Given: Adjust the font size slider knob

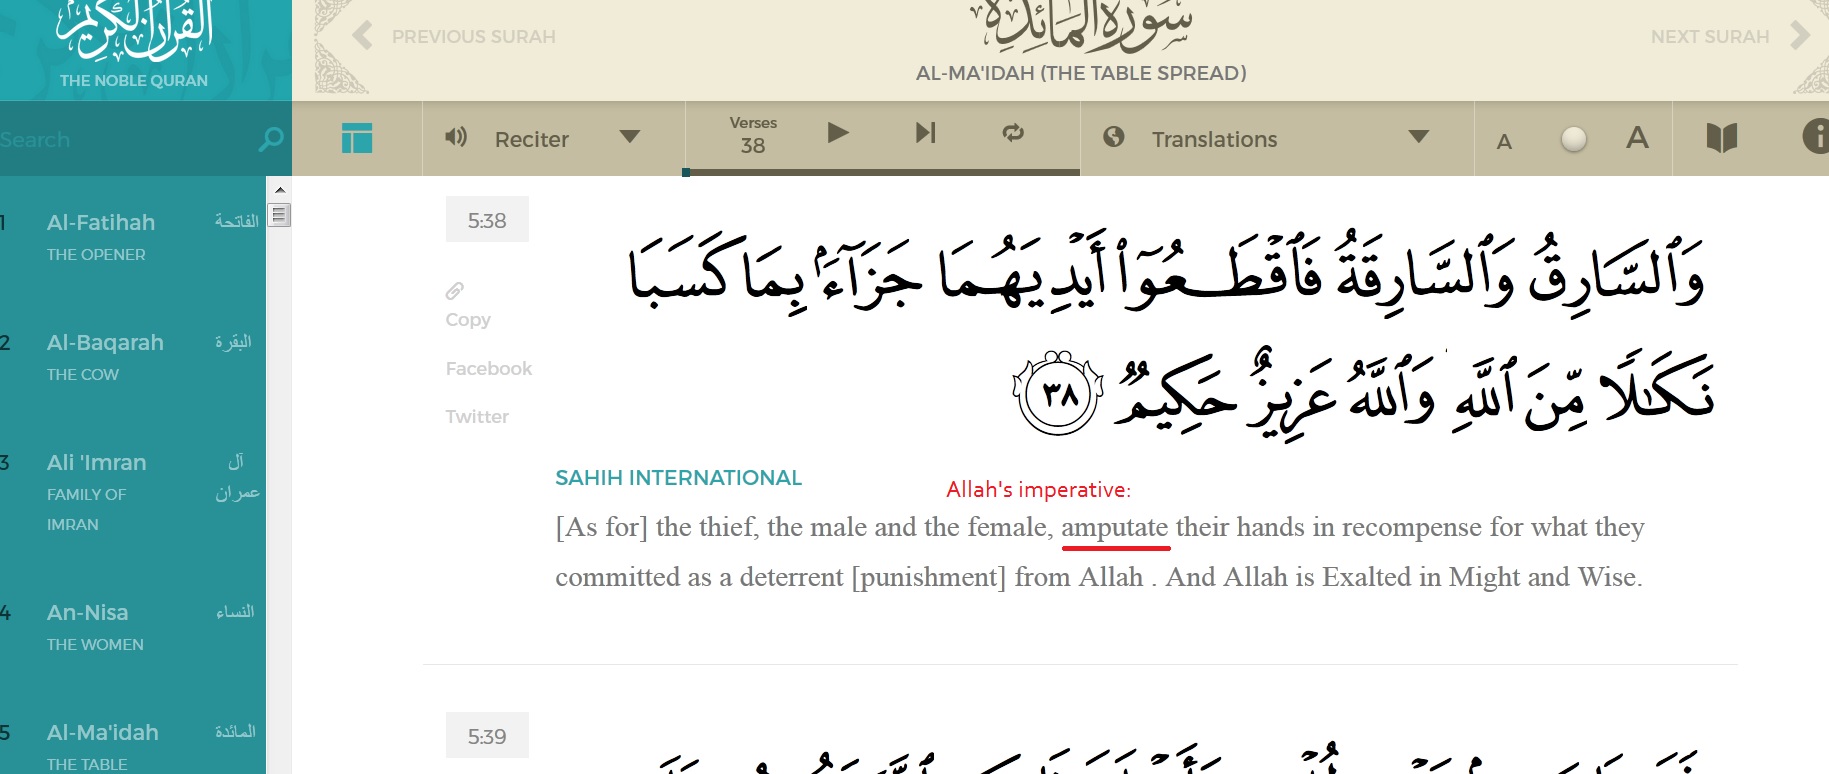Looking at the screenshot, I should point(1574,138).
